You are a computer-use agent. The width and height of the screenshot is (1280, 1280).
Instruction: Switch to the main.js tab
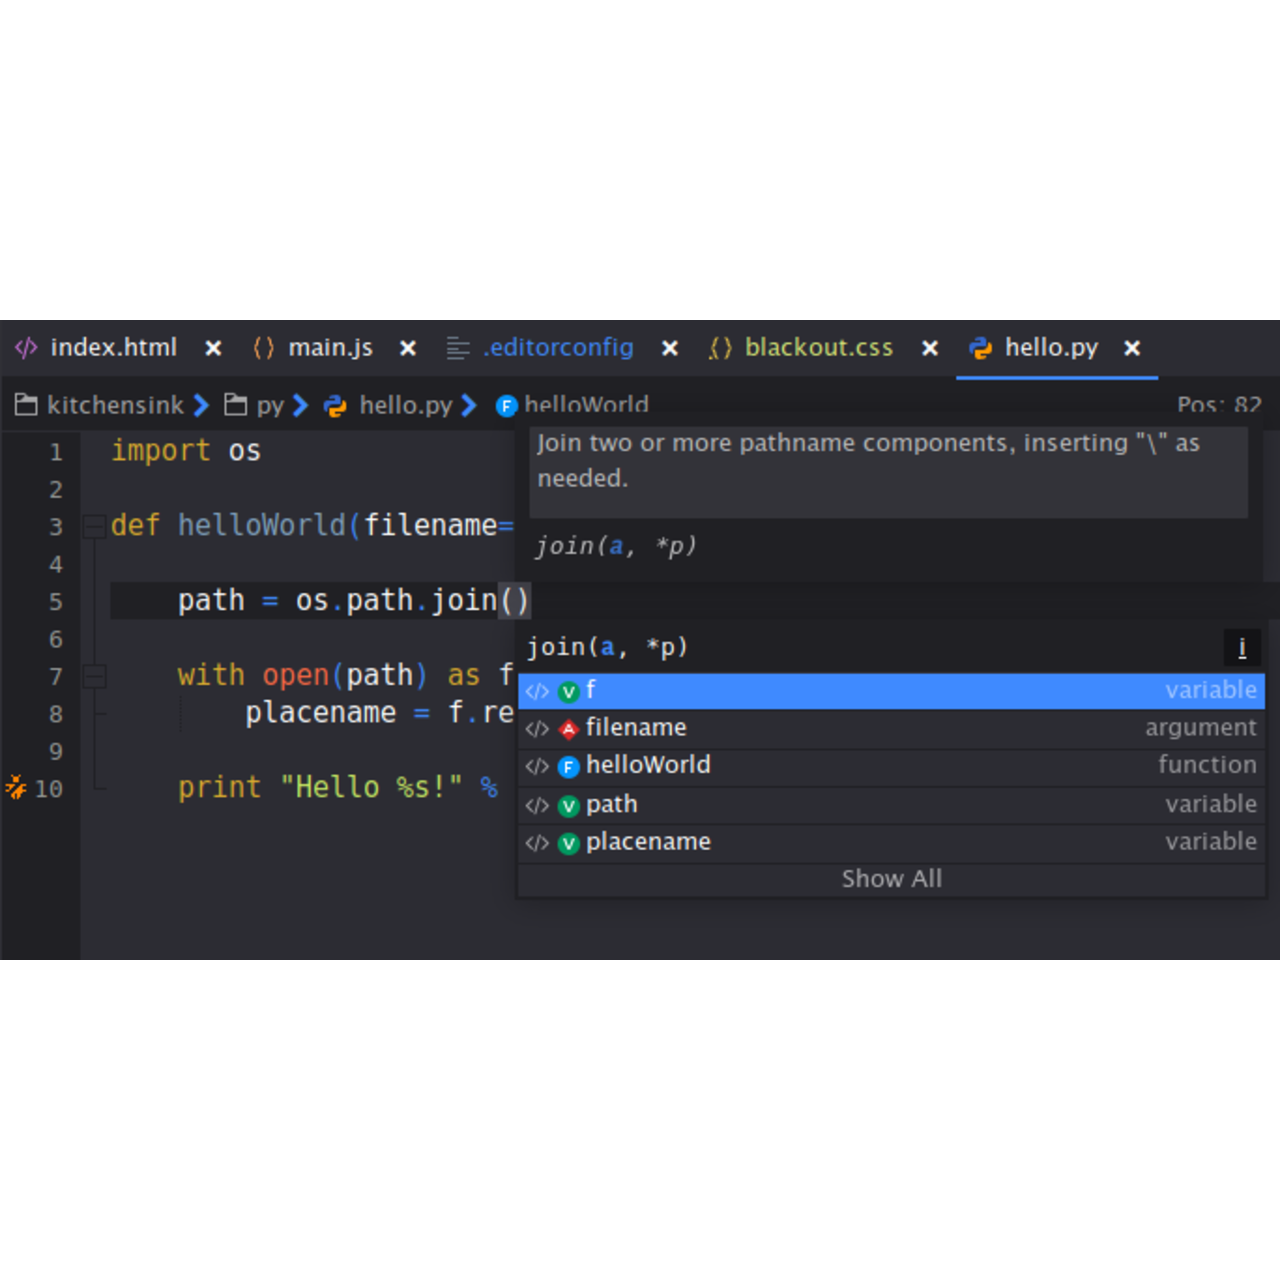click(x=330, y=348)
